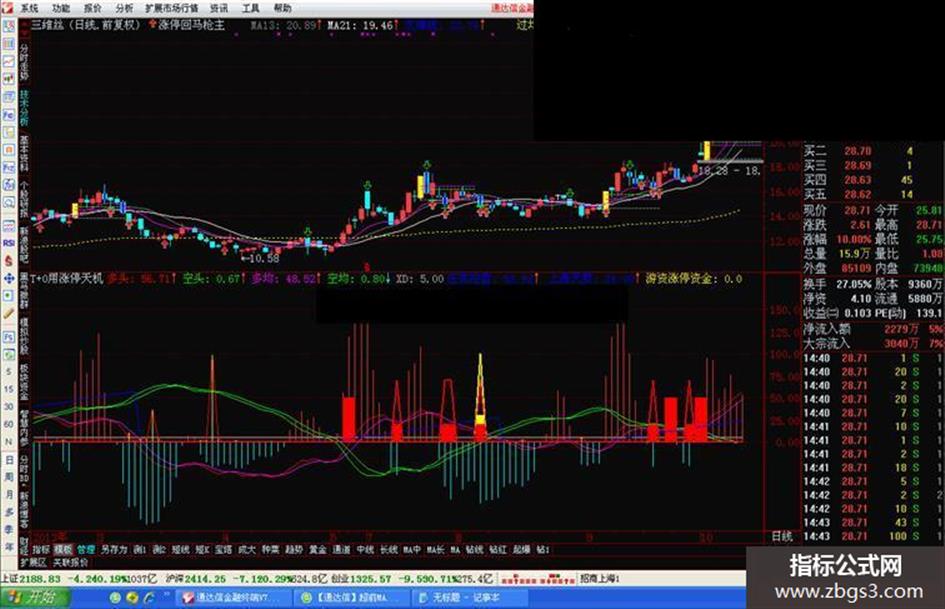Select the 短线 template tab

(x=180, y=549)
